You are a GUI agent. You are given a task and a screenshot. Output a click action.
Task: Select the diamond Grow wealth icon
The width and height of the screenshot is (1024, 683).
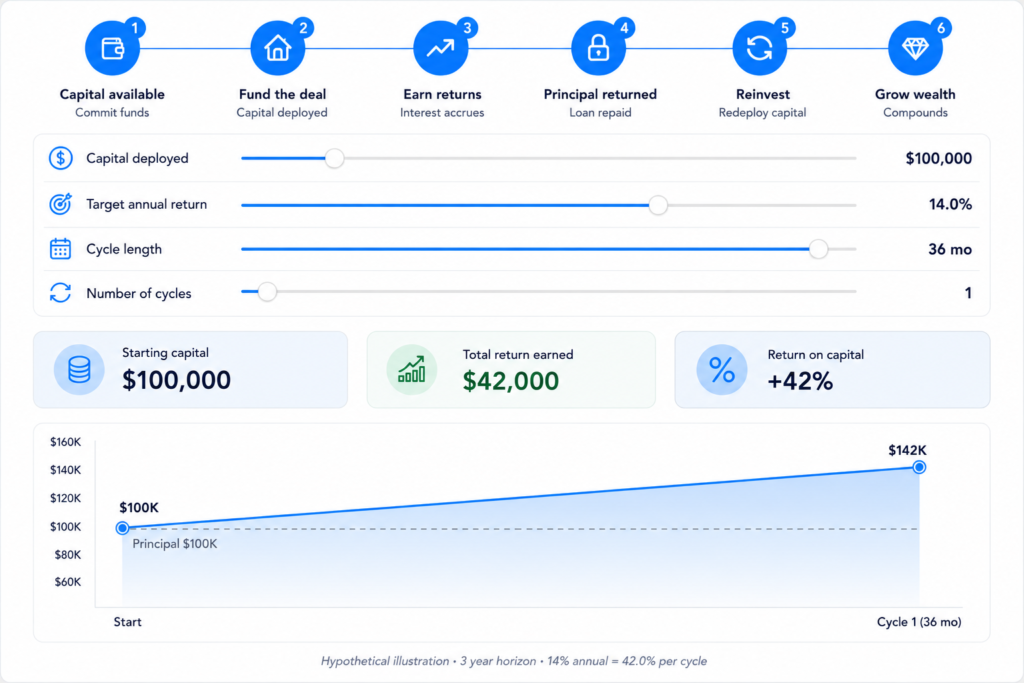pos(915,48)
